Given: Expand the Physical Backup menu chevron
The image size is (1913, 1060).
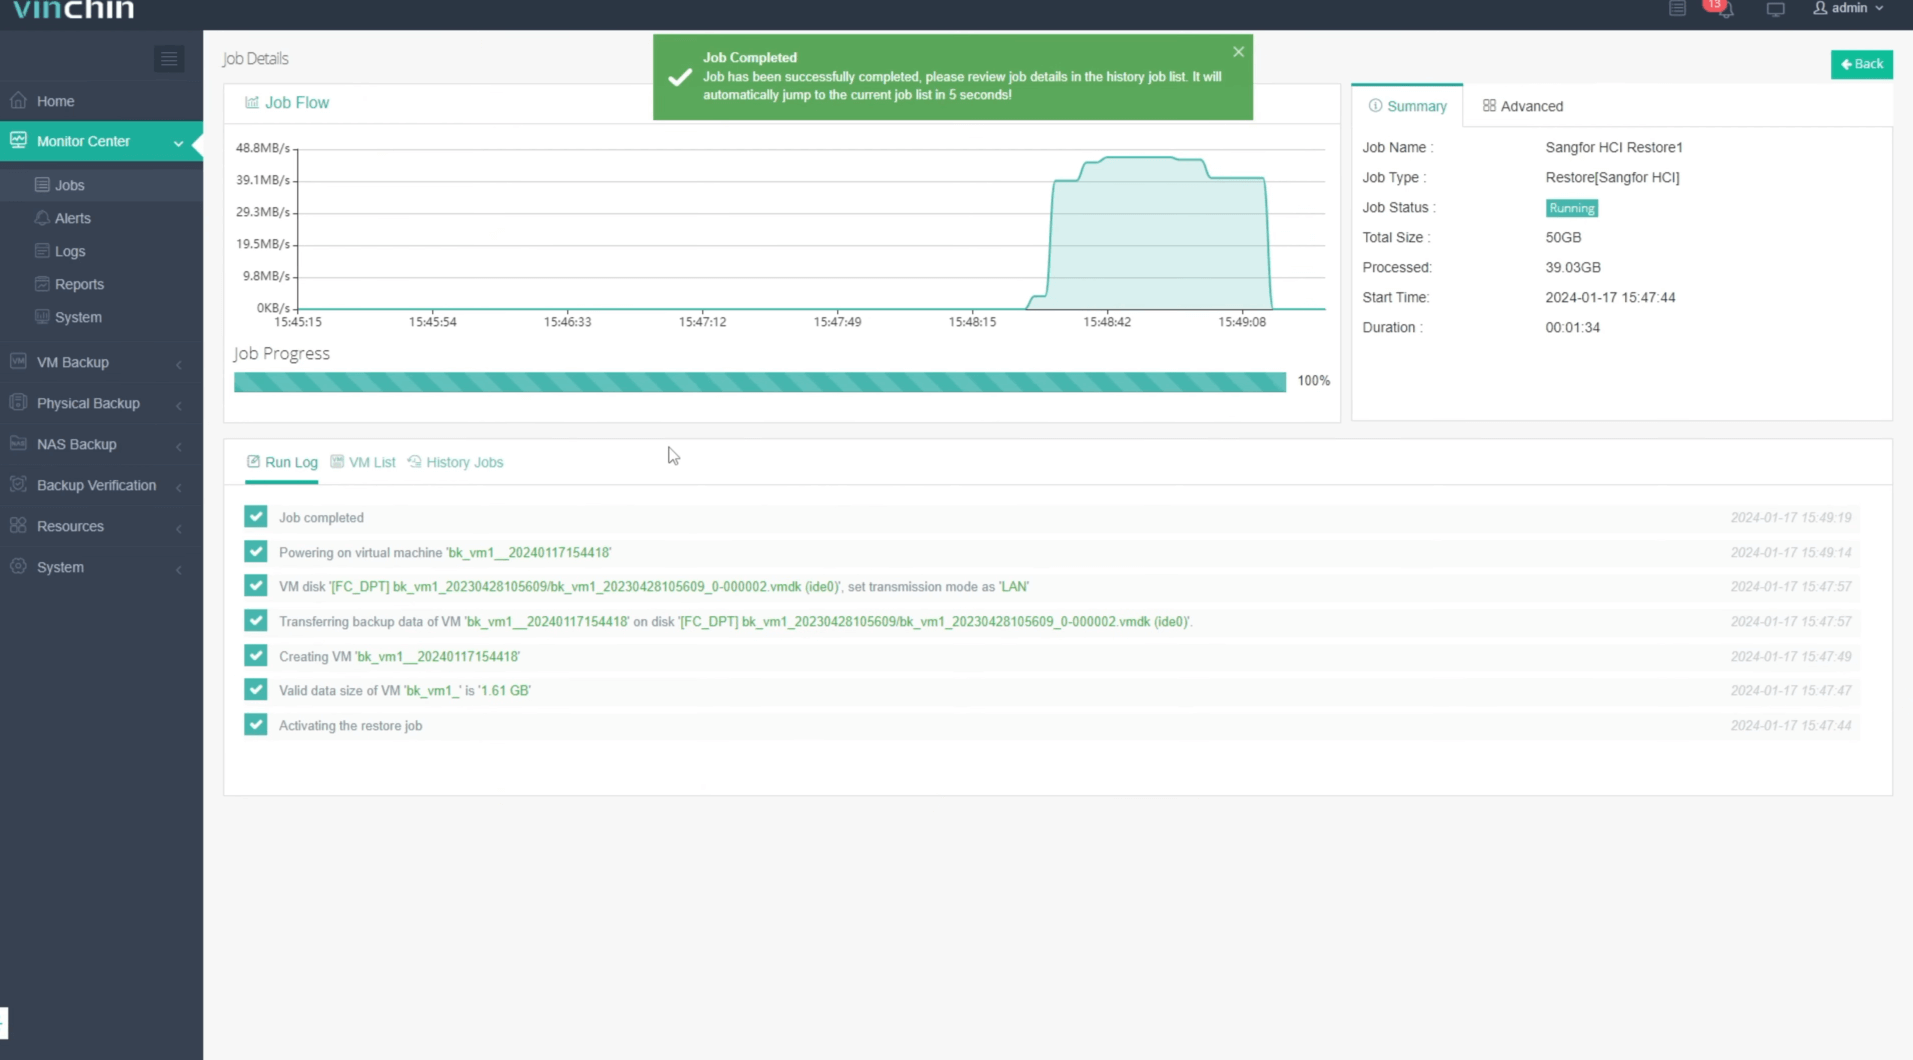Looking at the screenshot, I should coord(179,405).
